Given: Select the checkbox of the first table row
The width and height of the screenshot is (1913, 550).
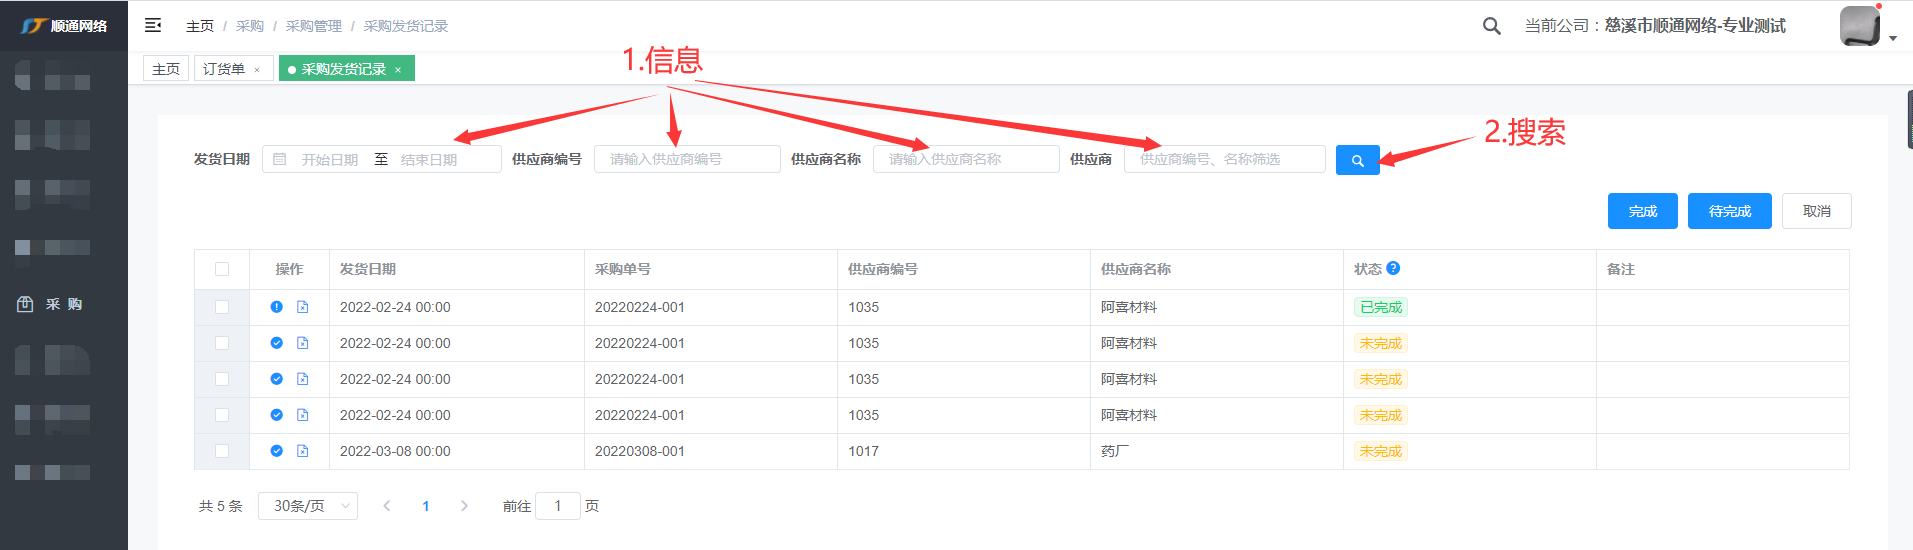Looking at the screenshot, I should (x=222, y=307).
